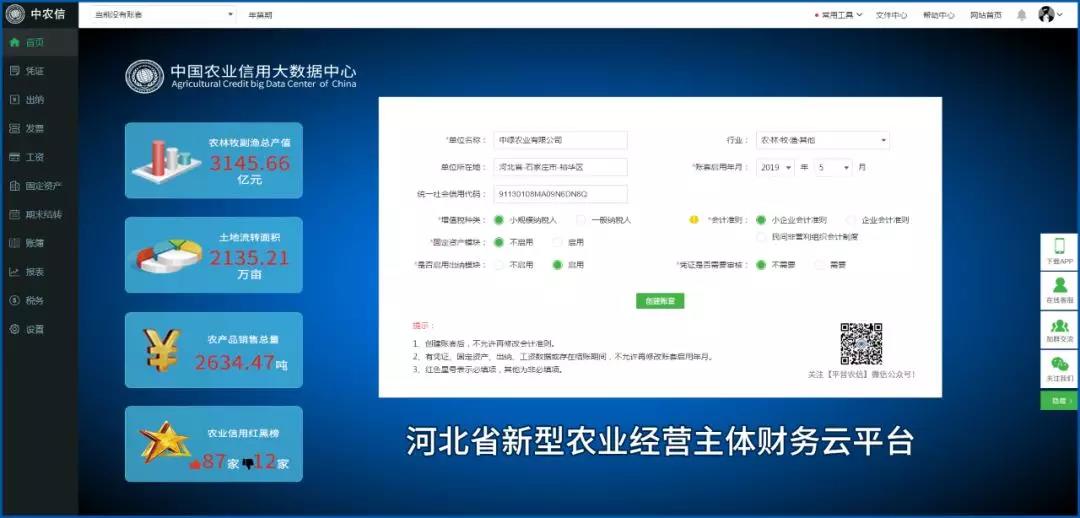Open the 2019 year dropdown
Image resolution: width=1080 pixels, height=518 pixels.
[775, 168]
